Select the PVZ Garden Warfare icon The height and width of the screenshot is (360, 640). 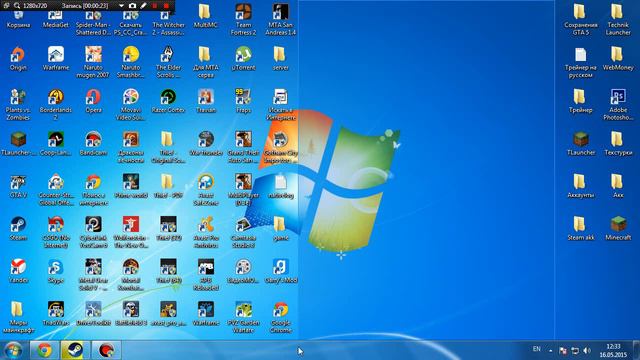(x=243, y=318)
